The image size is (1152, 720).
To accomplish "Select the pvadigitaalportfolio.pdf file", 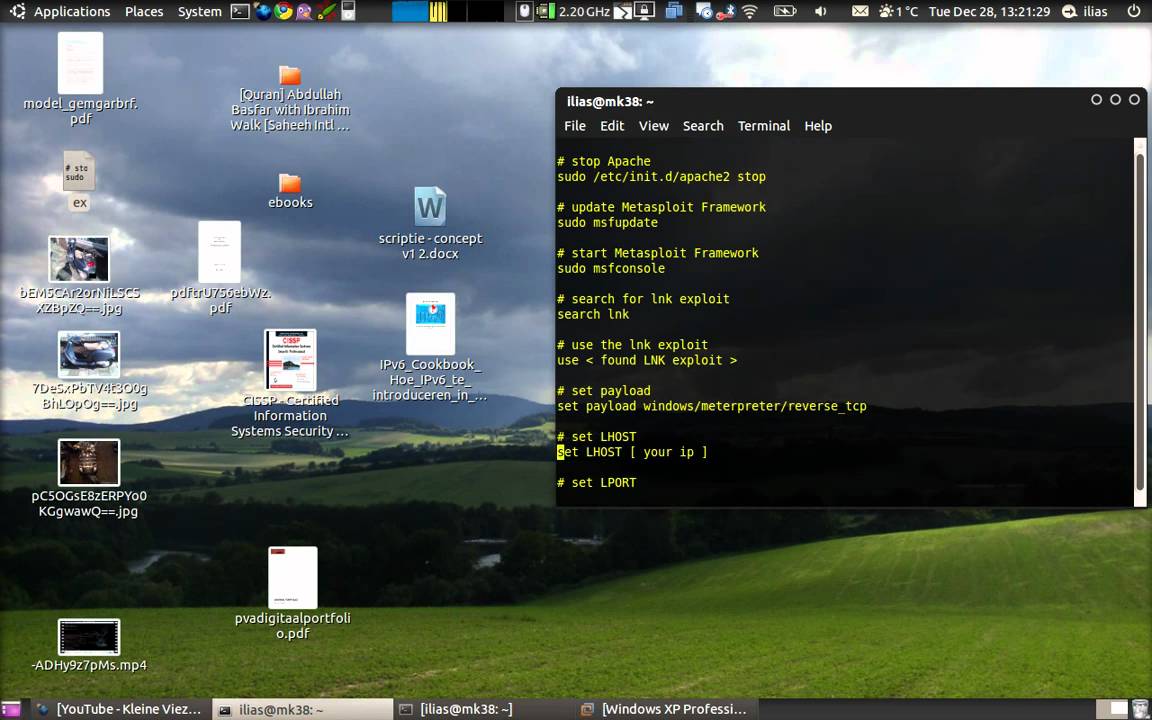I will tap(292, 594).
